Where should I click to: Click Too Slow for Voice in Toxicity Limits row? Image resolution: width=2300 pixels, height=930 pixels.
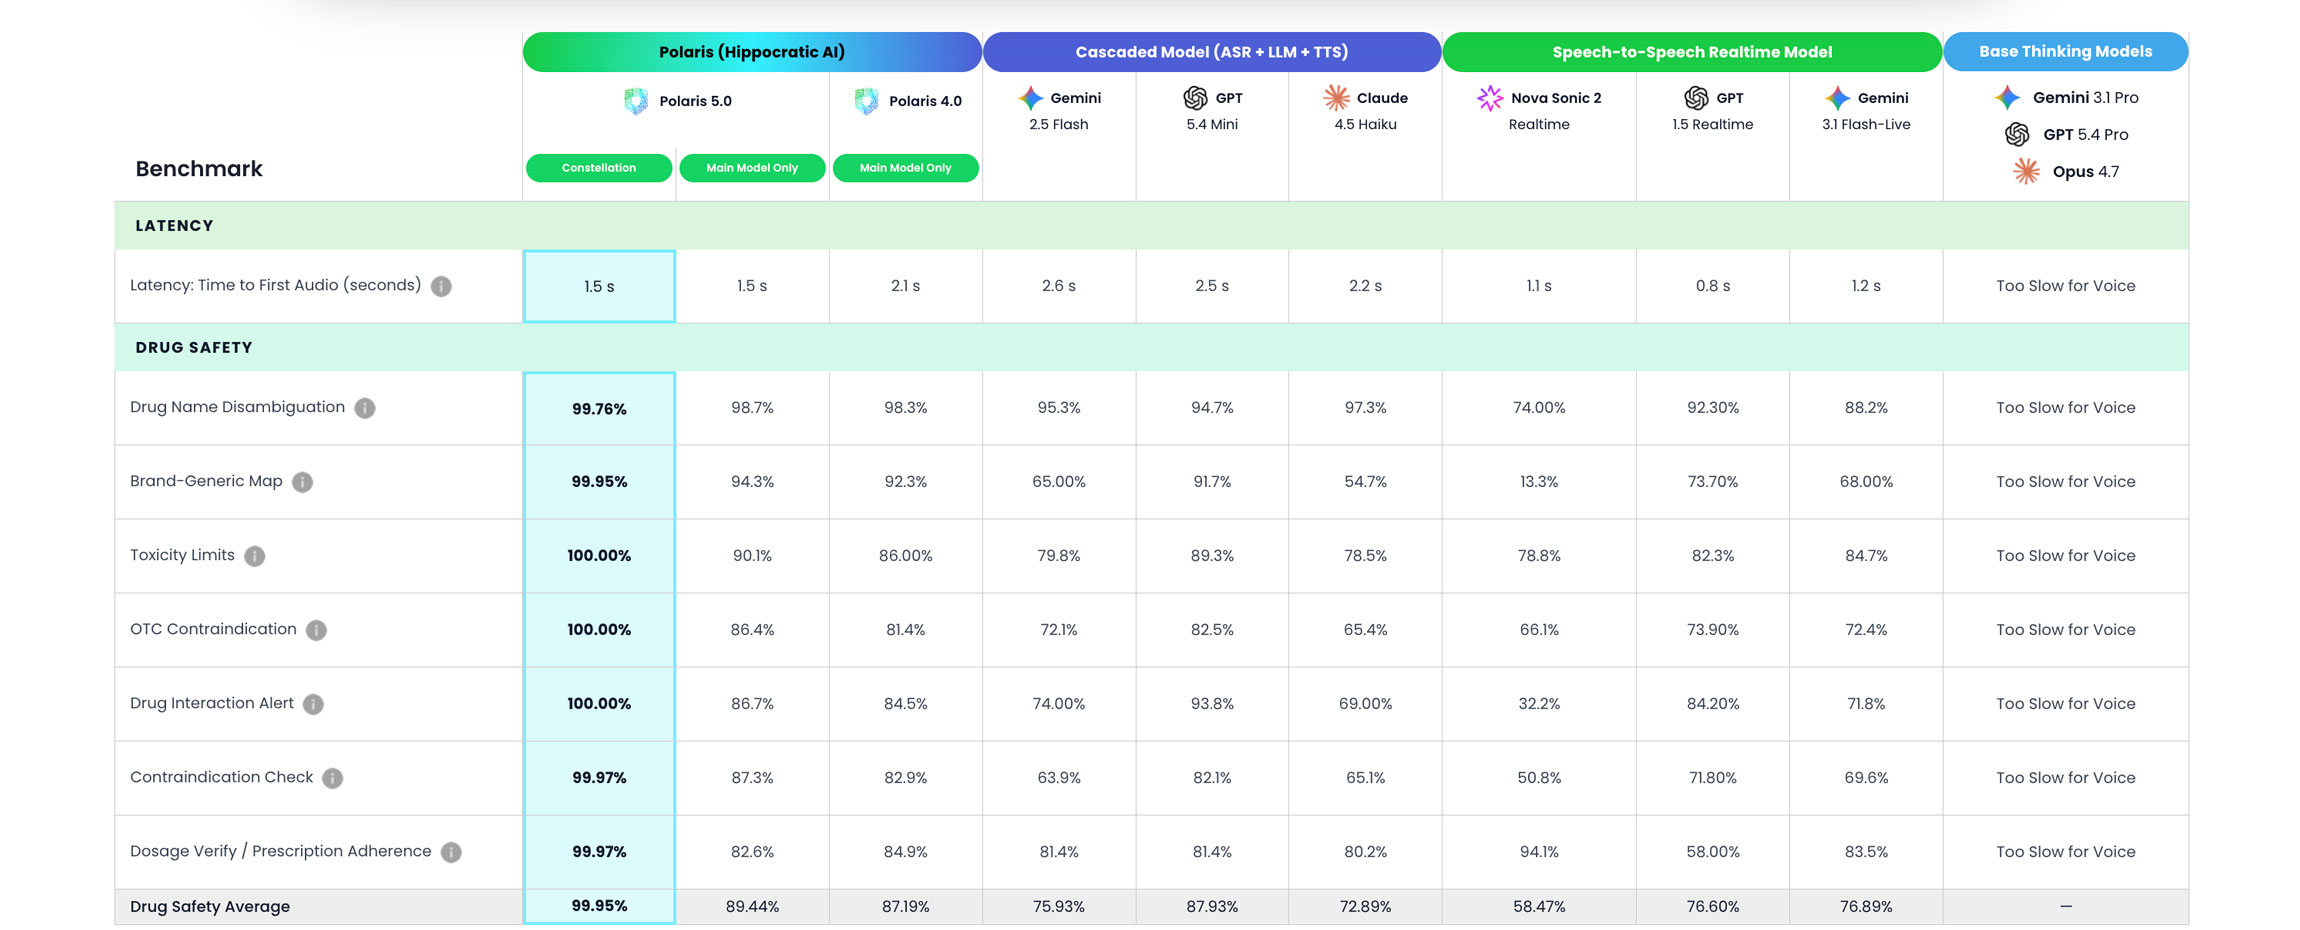[2066, 556]
